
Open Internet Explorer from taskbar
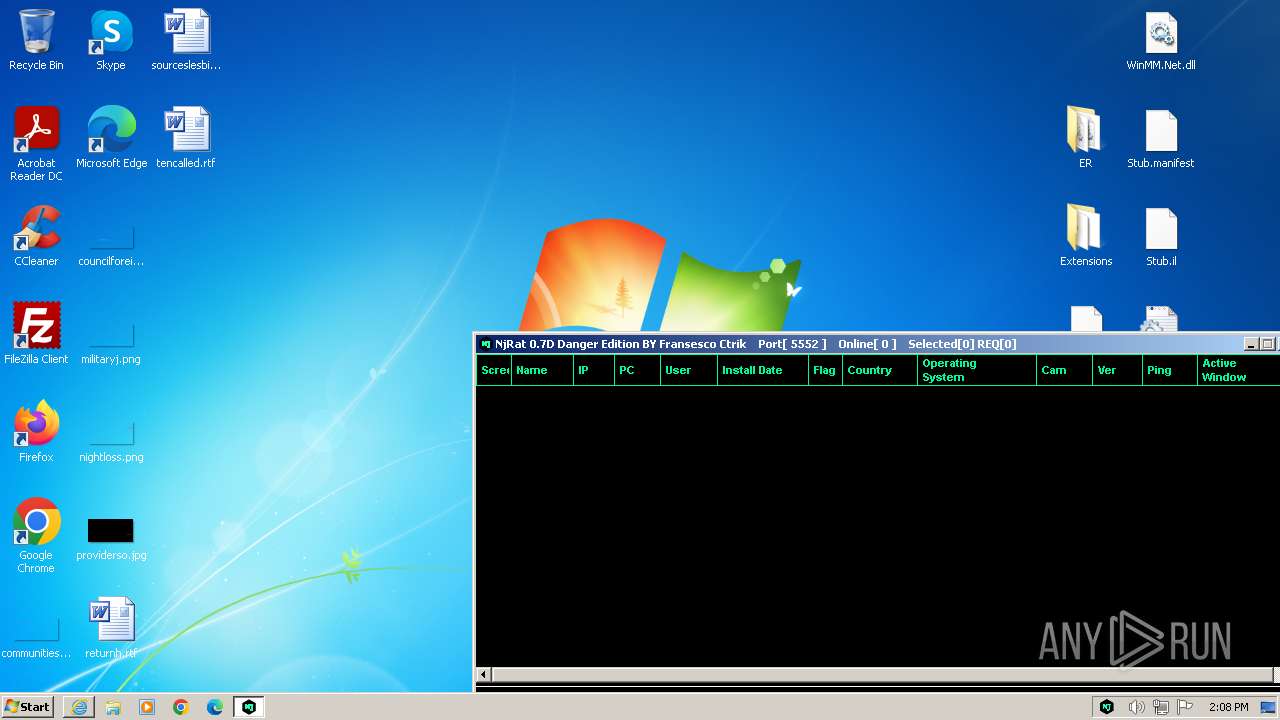79,707
